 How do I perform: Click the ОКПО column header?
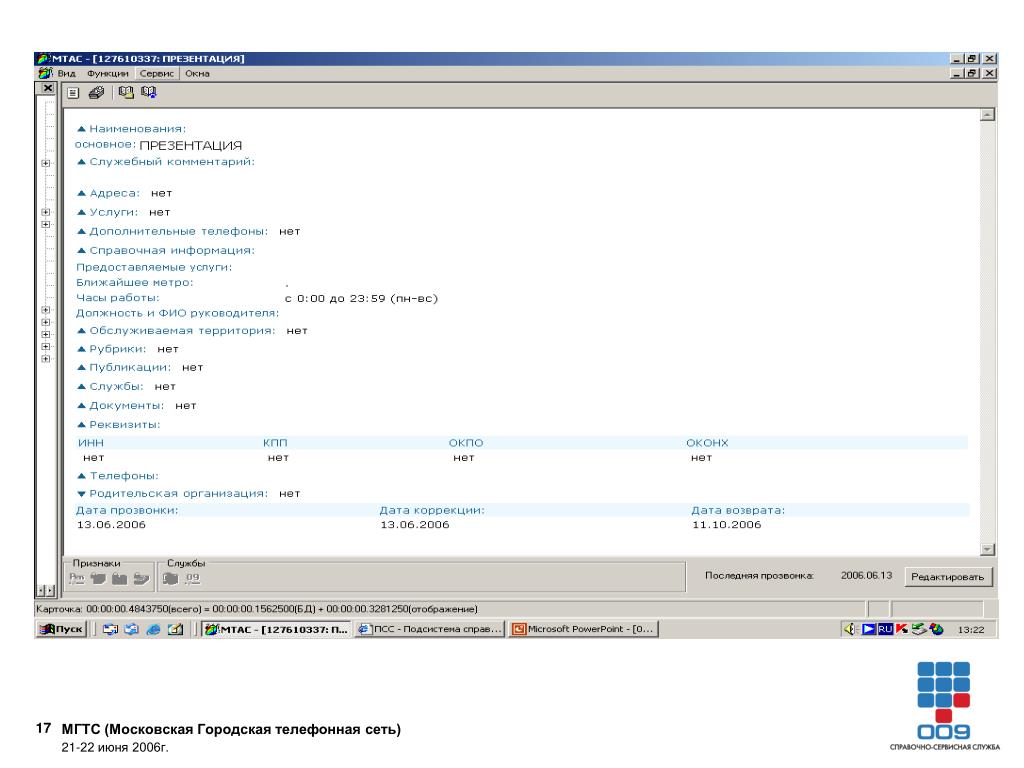point(466,443)
